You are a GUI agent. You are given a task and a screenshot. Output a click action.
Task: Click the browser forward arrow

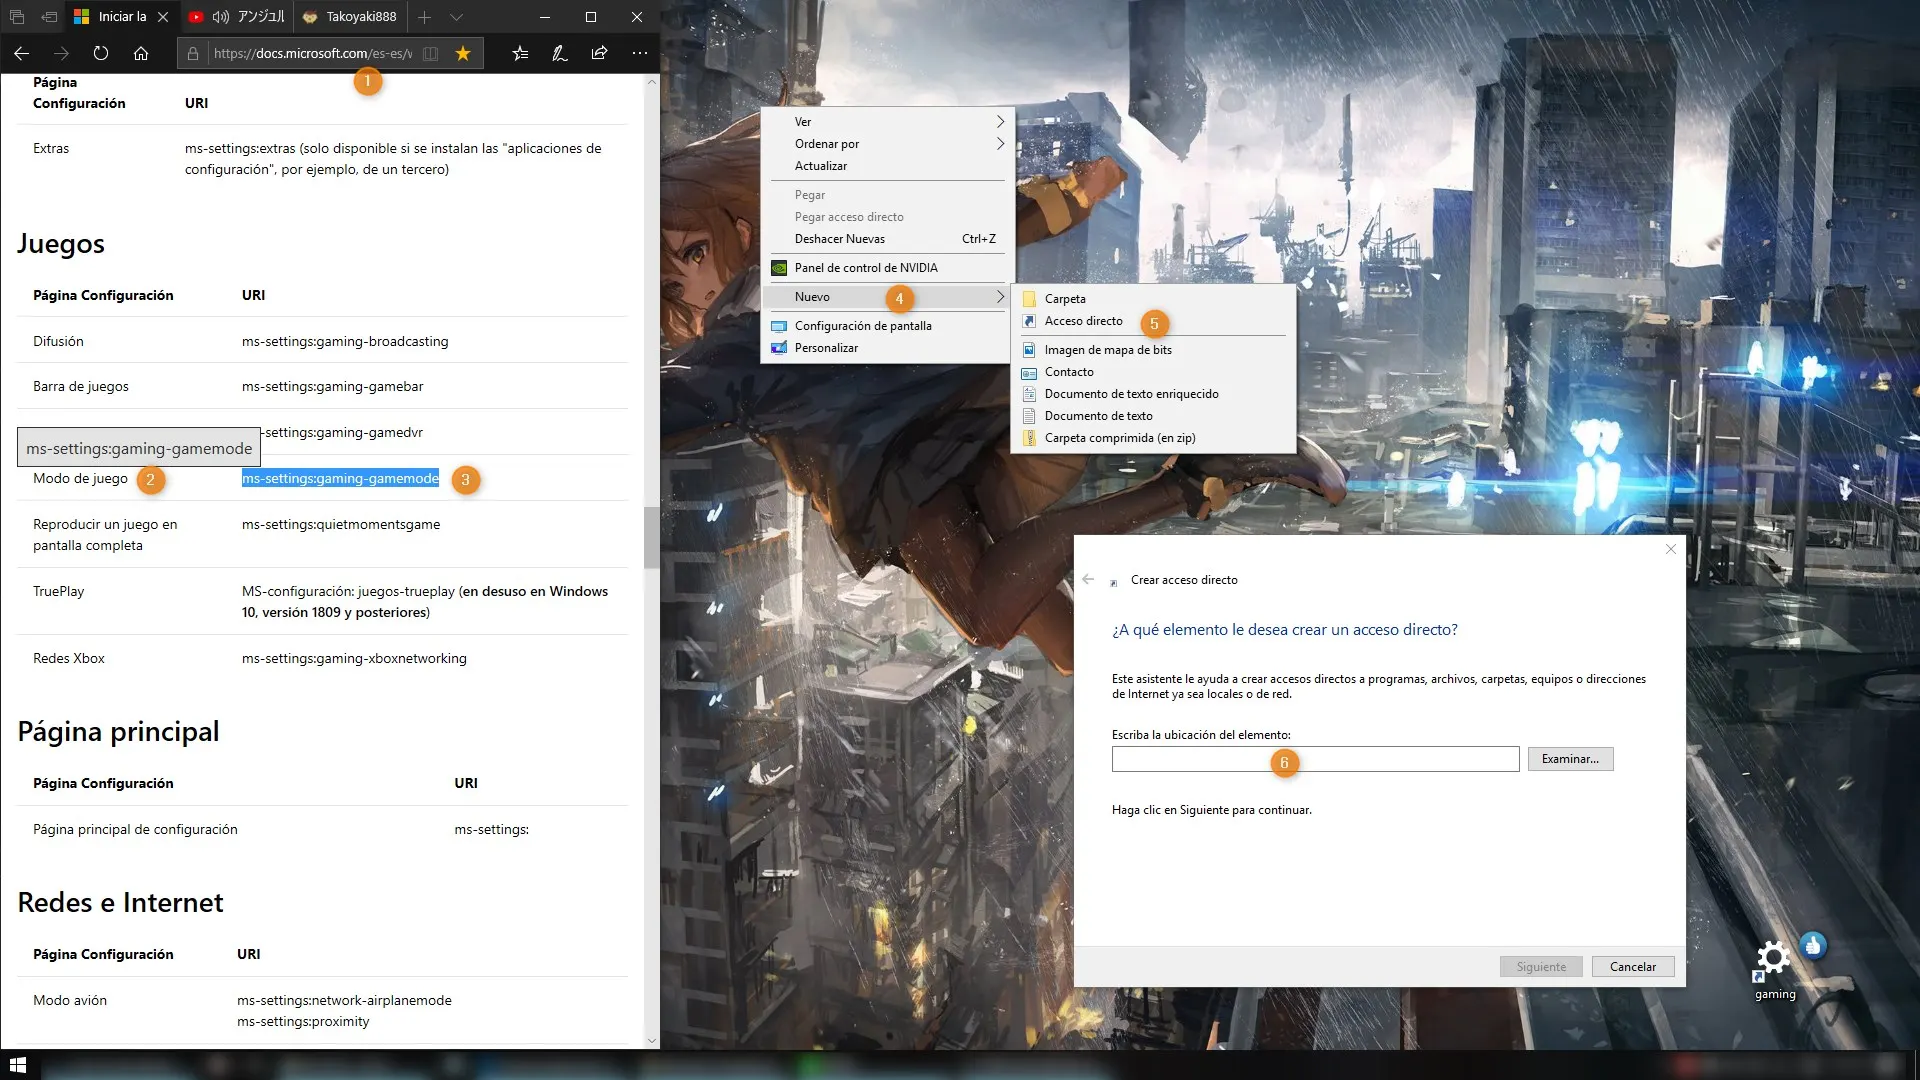pos(61,53)
